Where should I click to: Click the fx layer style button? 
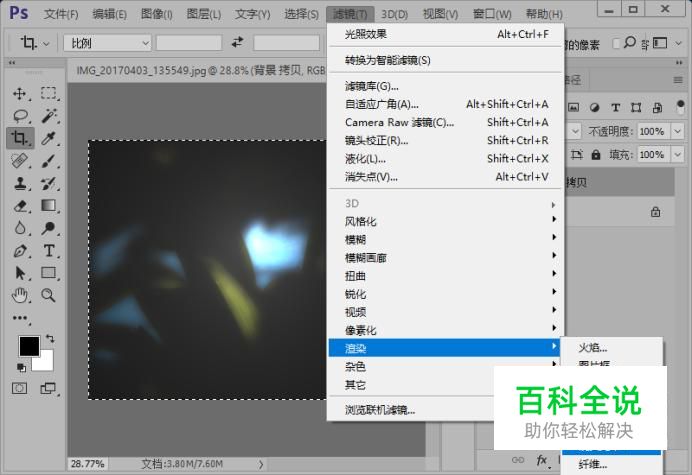pyautogui.click(x=542, y=460)
